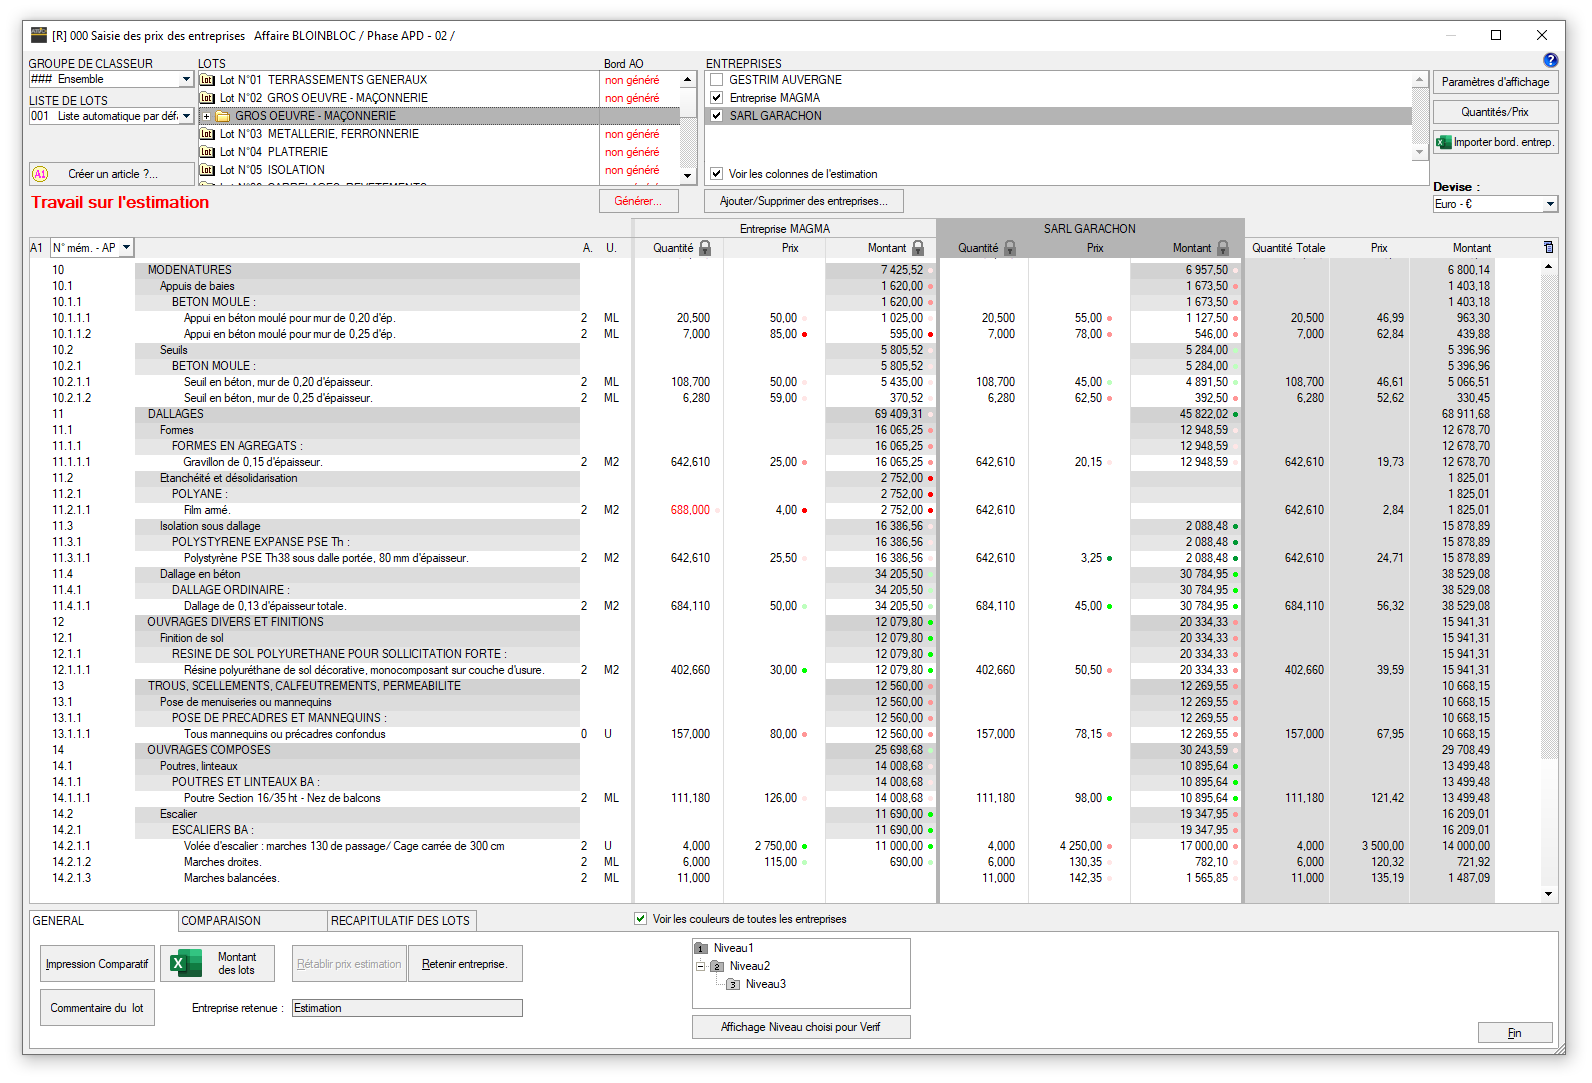1592x1083 pixels.
Task: Click the SARL GARACHON price 4 250,00
Action: [x=1081, y=846]
